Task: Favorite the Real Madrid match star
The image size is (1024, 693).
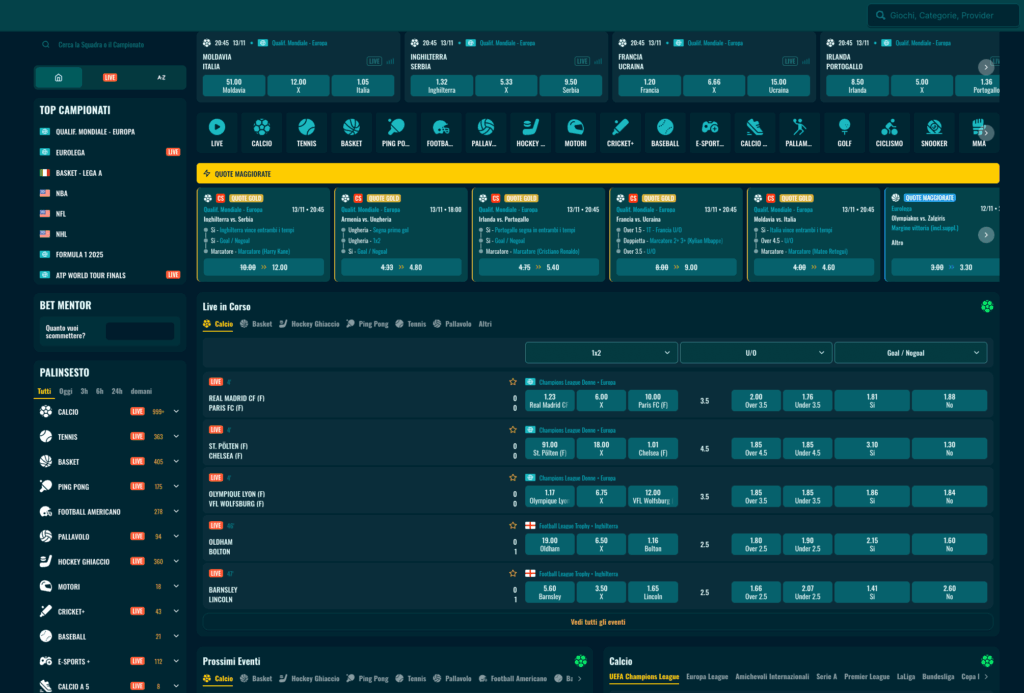Action: click(513, 381)
